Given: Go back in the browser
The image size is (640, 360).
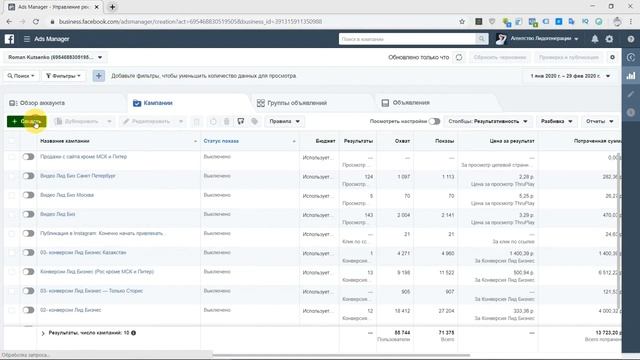Looking at the screenshot, I should click(x=9, y=22).
